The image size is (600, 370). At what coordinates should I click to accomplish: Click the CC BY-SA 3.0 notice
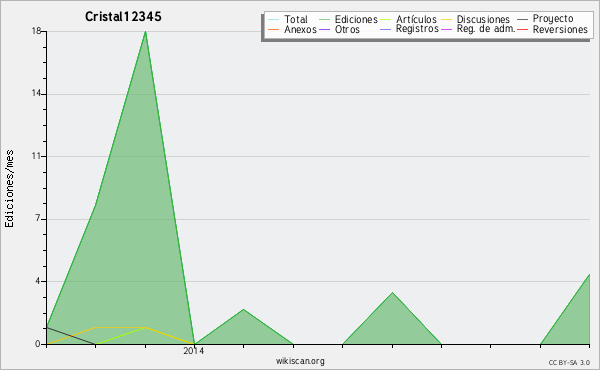[569, 363]
